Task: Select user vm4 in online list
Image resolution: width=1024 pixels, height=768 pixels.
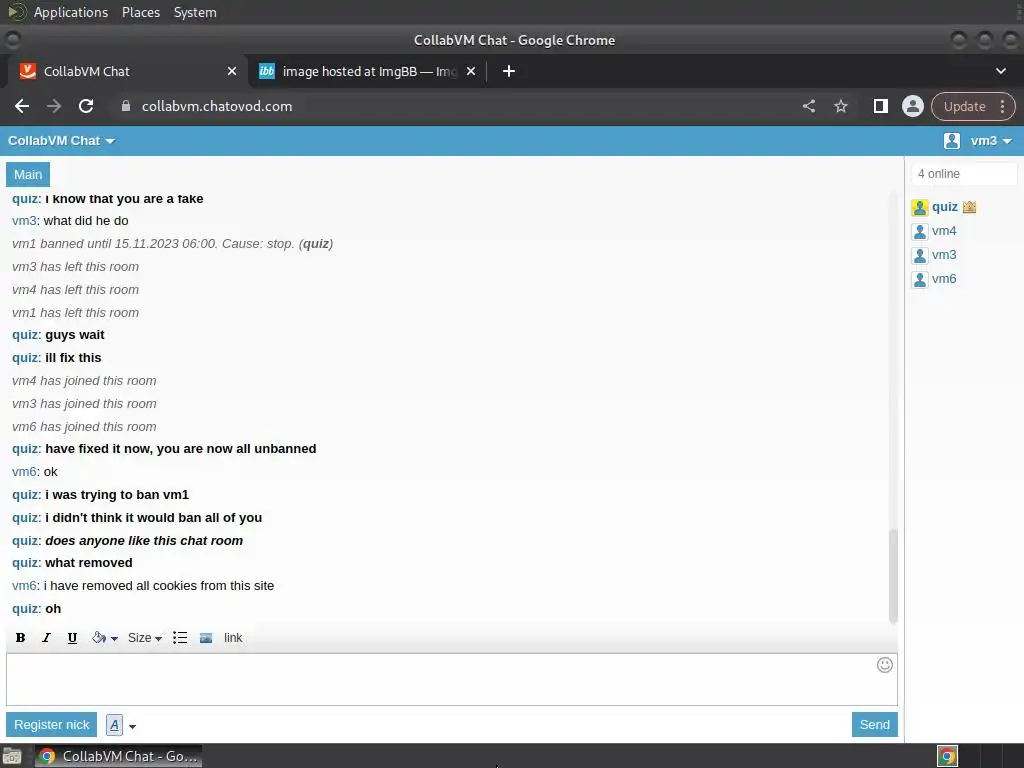Action: (944, 231)
